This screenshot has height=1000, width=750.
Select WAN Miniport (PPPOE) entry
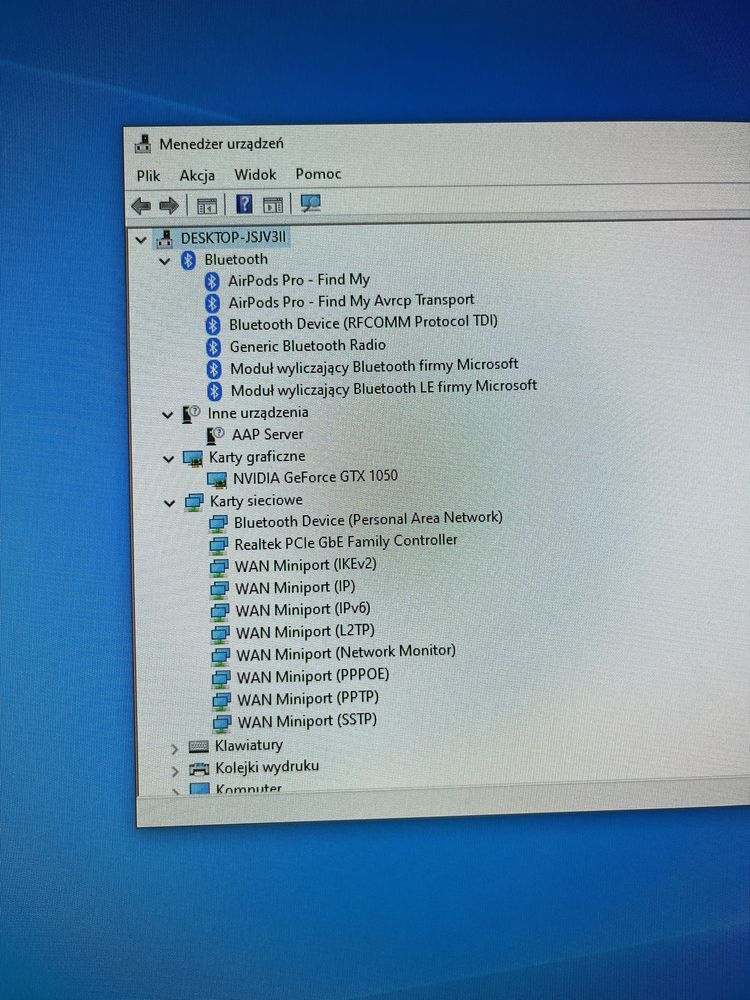tap(313, 676)
